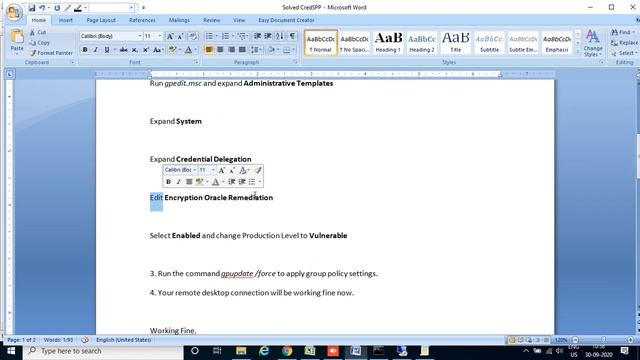
Task: Click Clear Formatting icon in ribbon
Action: [193, 36]
